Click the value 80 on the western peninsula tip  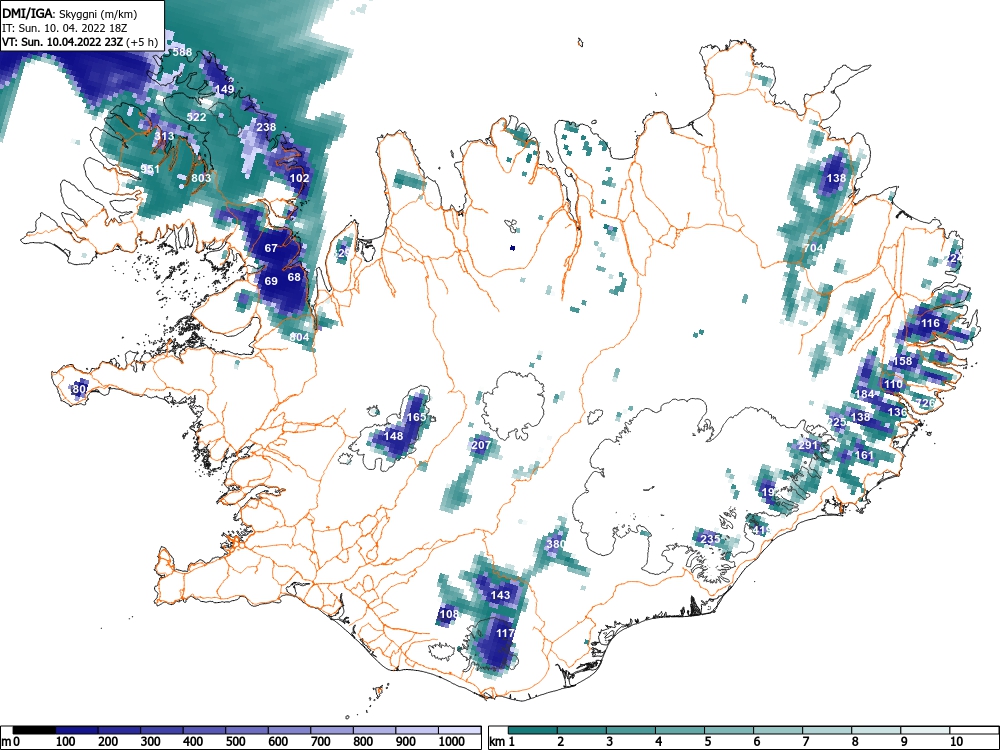[x=79, y=388]
